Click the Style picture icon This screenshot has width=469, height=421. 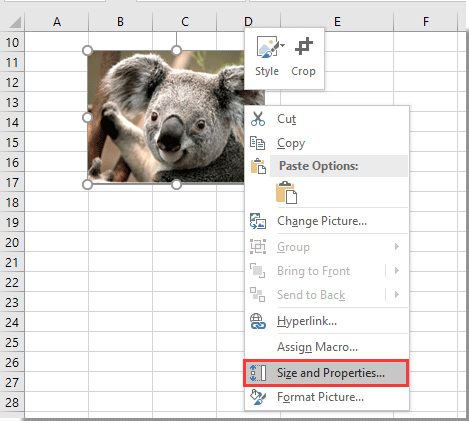pyautogui.click(x=267, y=47)
